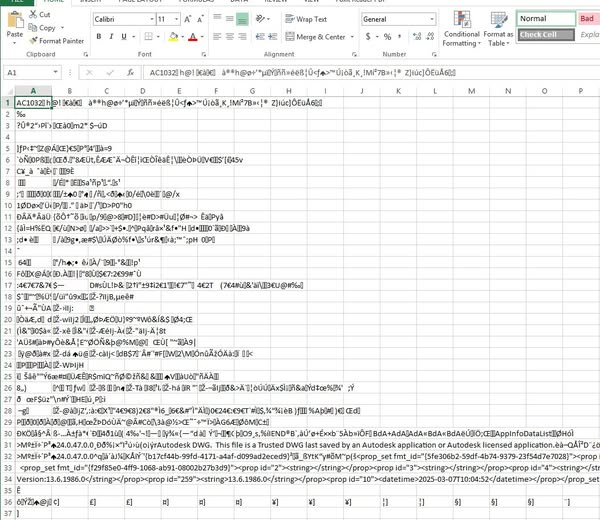Apply the Normal cell style
The width and height of the screenshot is (600, 520).
[x=544, y=19]
